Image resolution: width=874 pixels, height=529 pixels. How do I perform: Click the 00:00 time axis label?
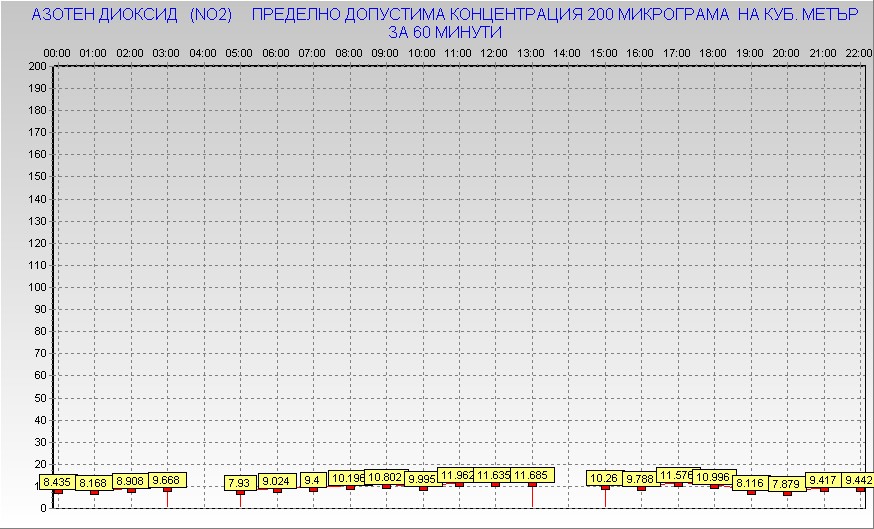pyautogui.click(x=57, y=53)
